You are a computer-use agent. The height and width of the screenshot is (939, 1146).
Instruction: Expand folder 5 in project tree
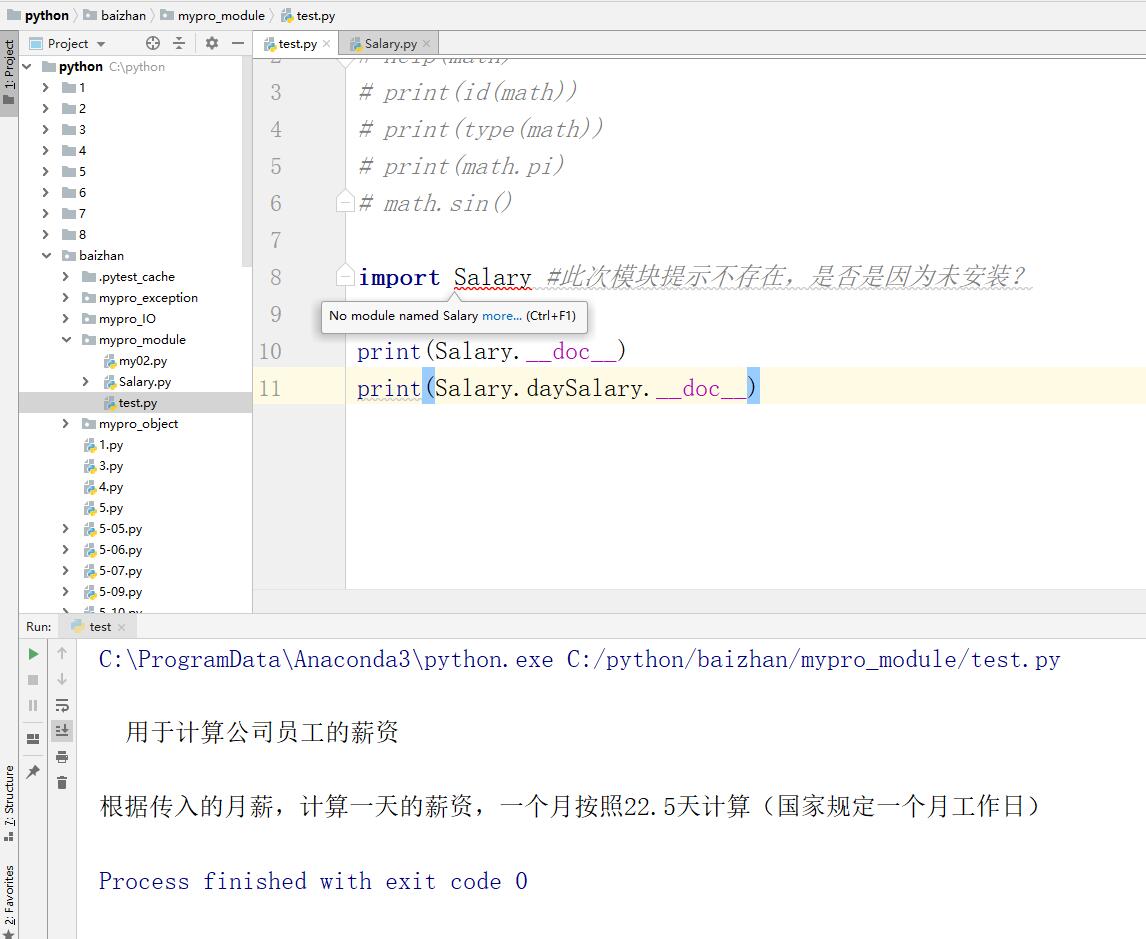point(45,172)
